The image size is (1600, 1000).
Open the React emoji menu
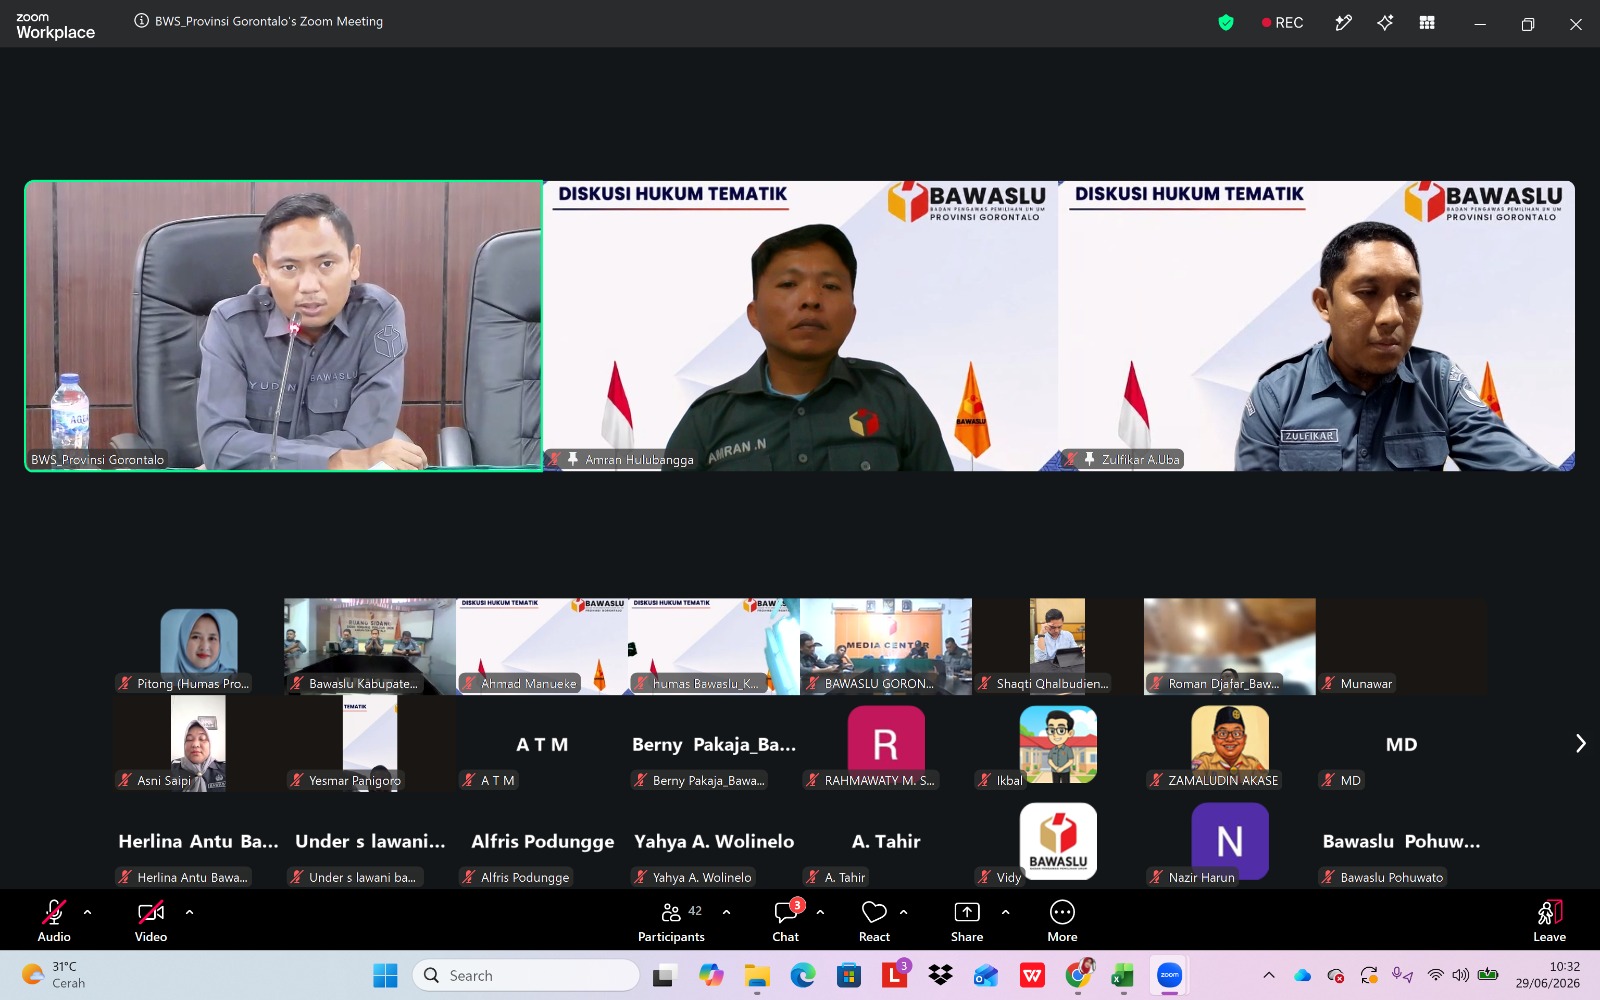pos(874,920)
